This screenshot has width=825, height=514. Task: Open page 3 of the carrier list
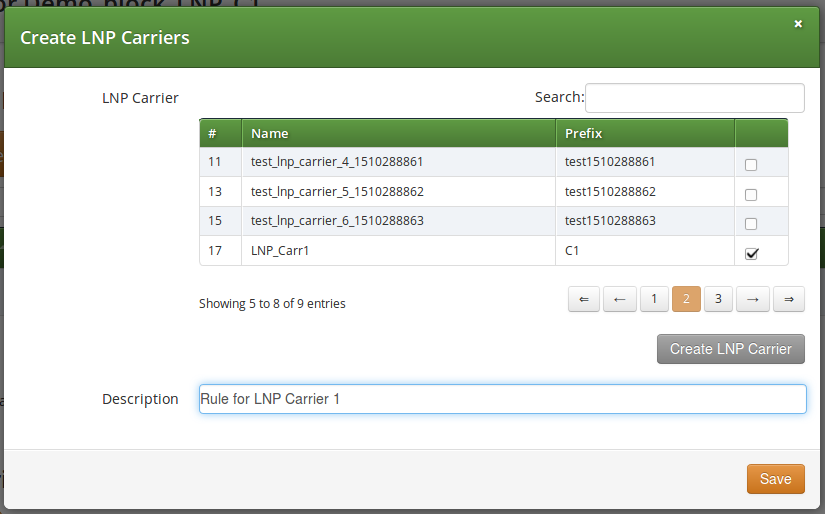pyautogui.click(x=718, y=299)
